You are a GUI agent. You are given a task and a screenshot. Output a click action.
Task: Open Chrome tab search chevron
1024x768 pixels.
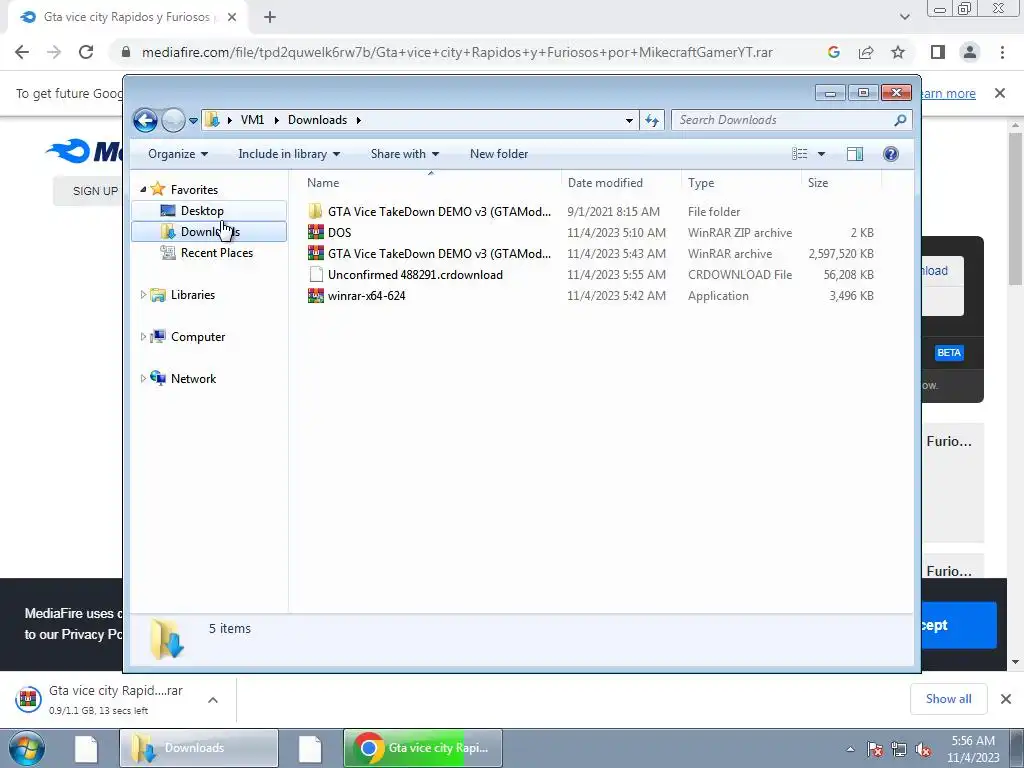(904, 18)
